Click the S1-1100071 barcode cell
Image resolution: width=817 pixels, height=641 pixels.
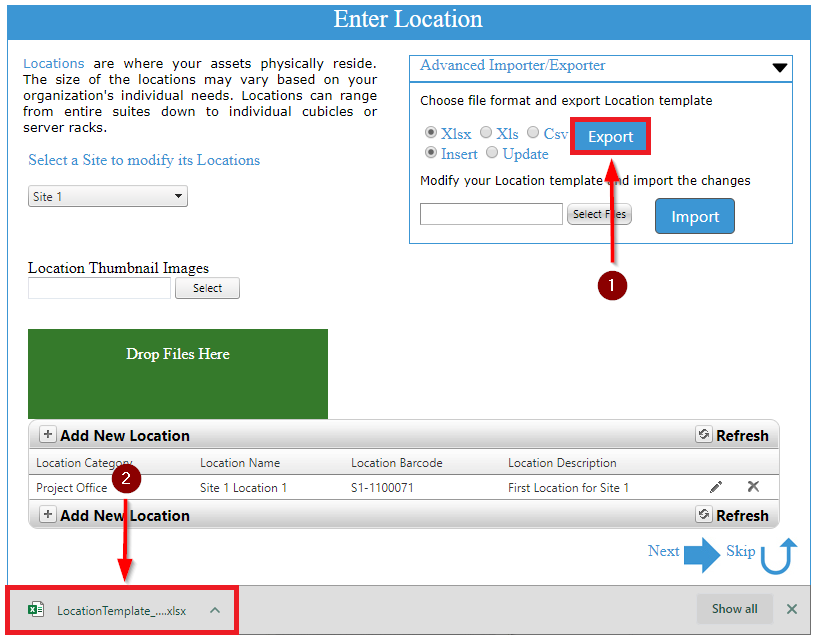[x=382, y=488]
